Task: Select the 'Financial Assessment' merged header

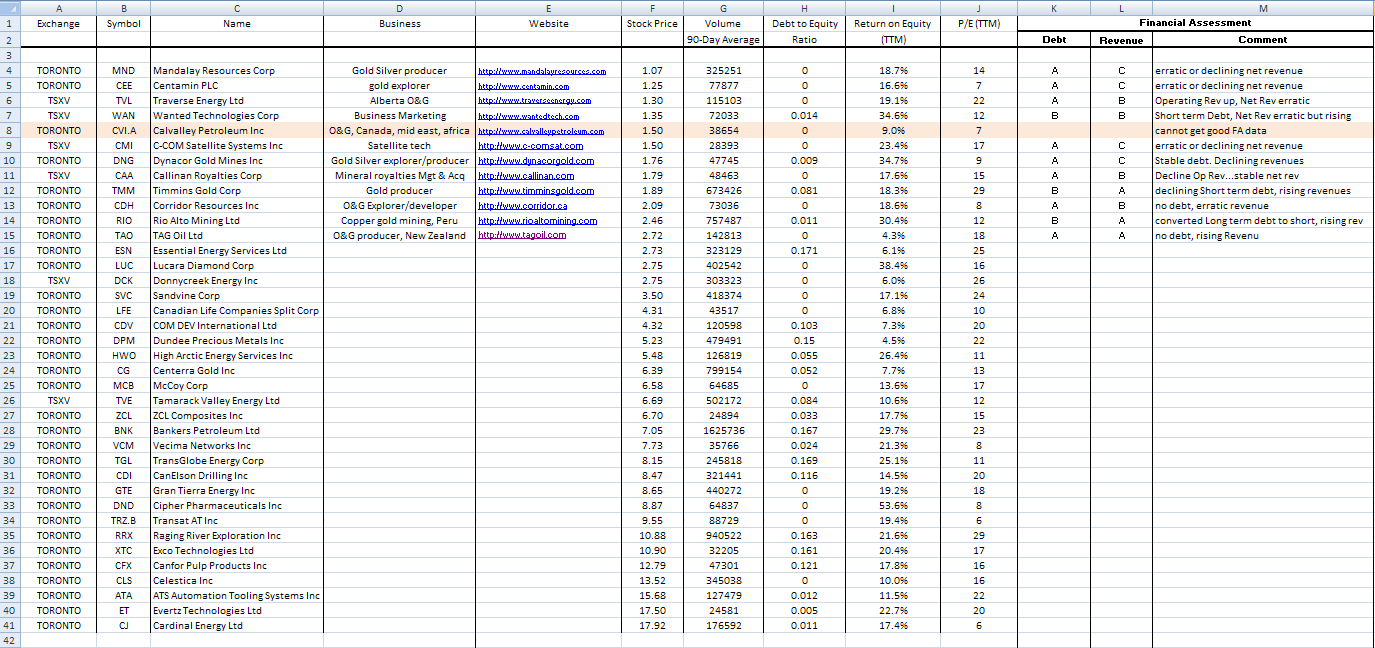Action: (1196, 23)
